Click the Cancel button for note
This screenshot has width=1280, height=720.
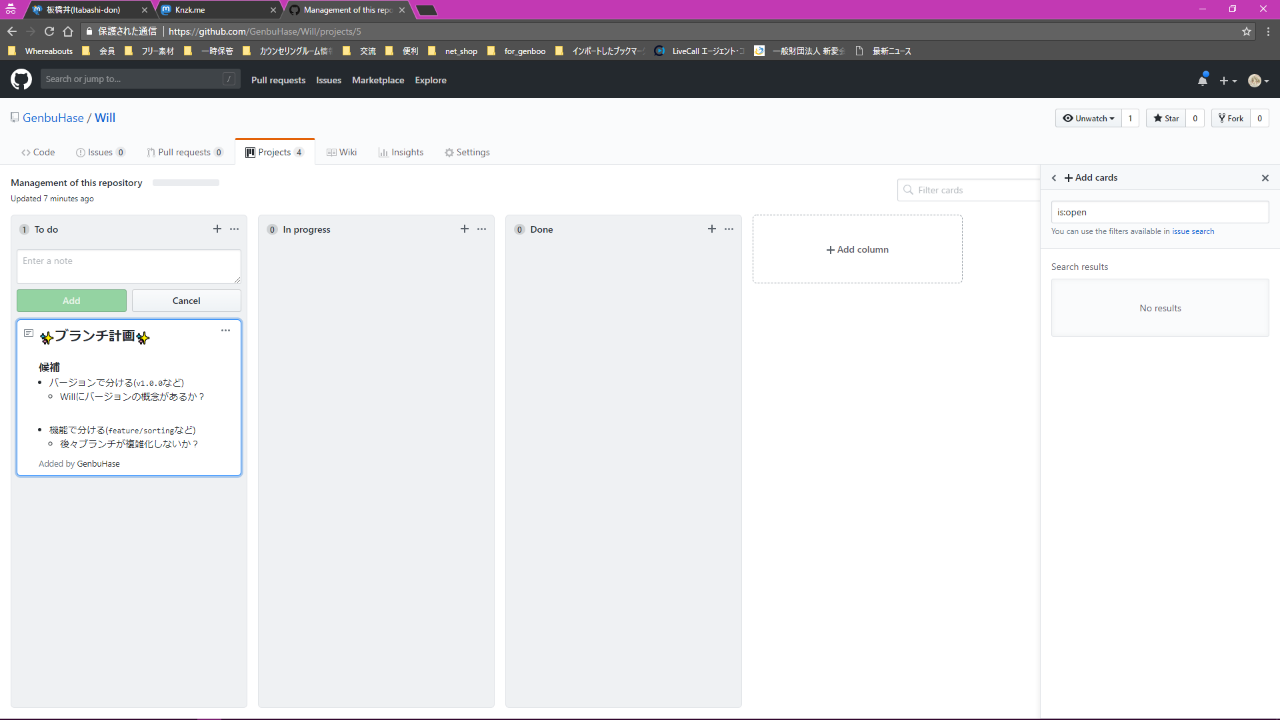click(x=186, y=301)
